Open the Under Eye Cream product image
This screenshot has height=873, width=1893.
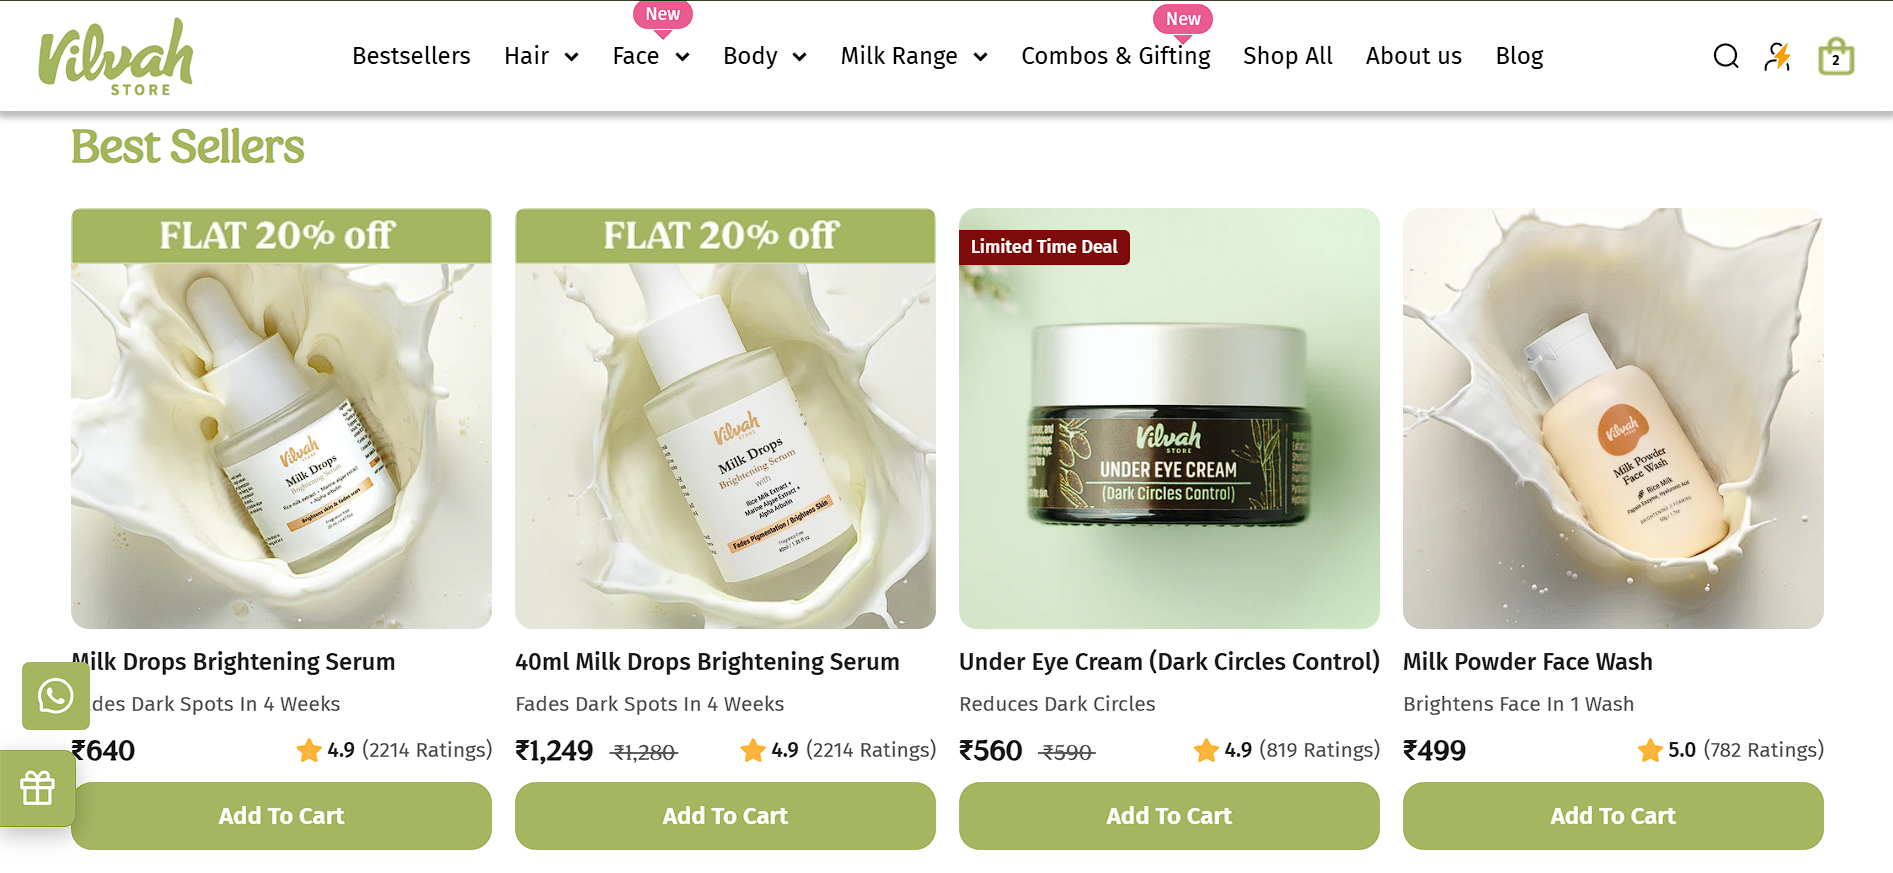(x=1169, y=418)
